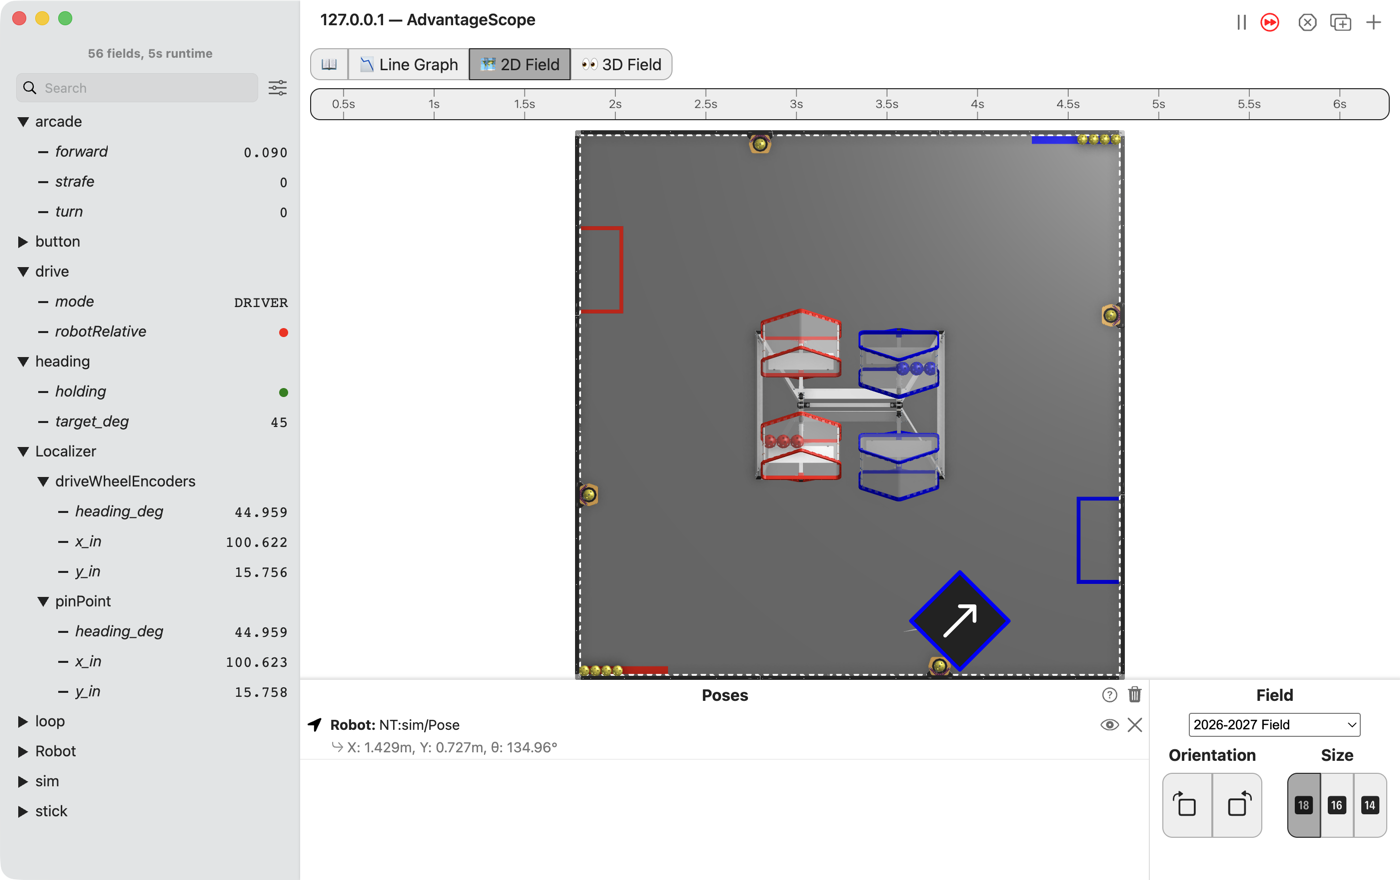Collapse the driveWheelEncoders subgroup
This screenshot has width=1400, height=880.
tap(43, 482)
